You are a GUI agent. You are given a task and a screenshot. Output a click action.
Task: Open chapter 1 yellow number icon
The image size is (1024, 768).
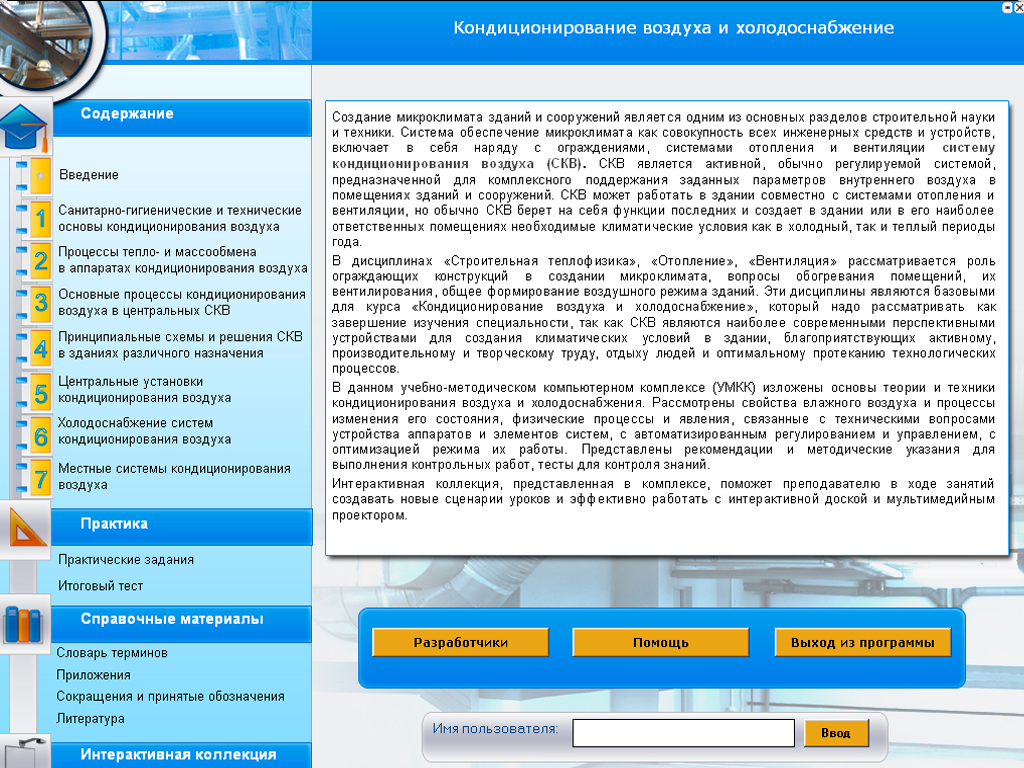click(x=40, y=219)
